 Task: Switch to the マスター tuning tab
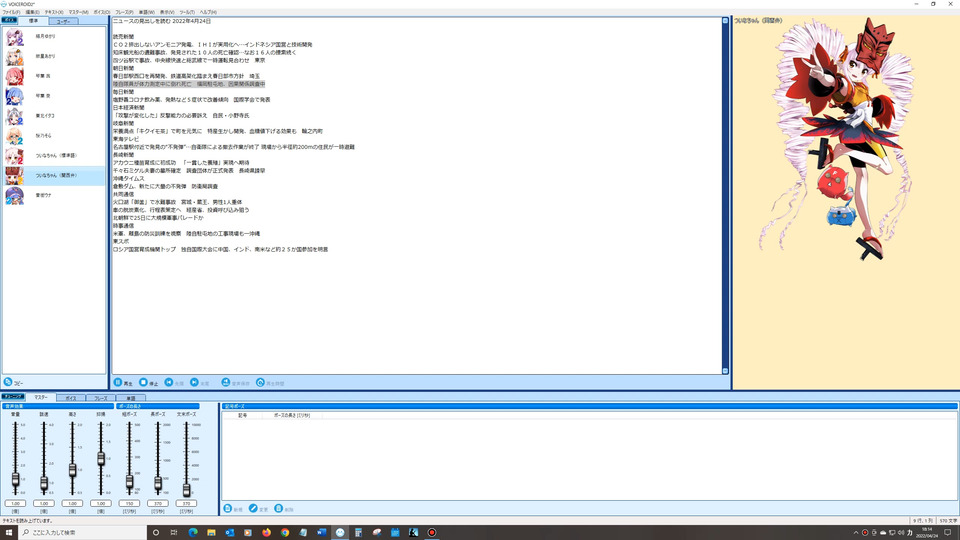click(41, 397)
